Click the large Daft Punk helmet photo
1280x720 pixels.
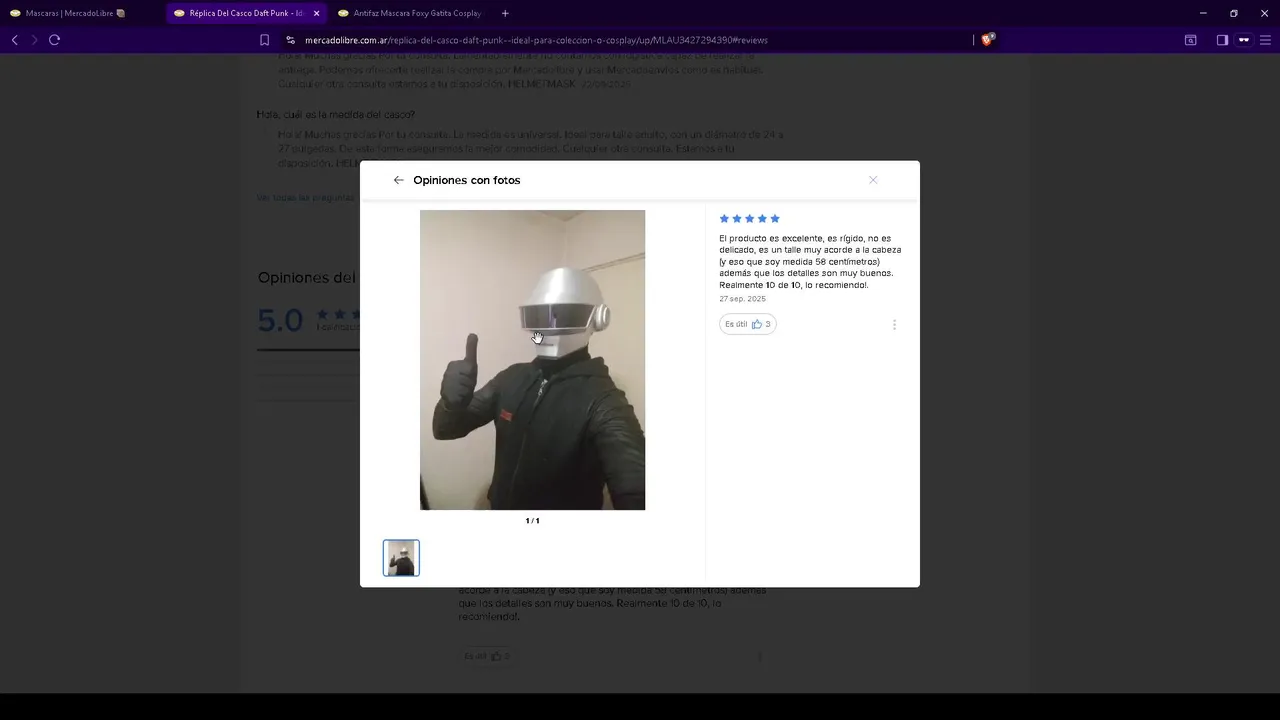coord(532,360)
